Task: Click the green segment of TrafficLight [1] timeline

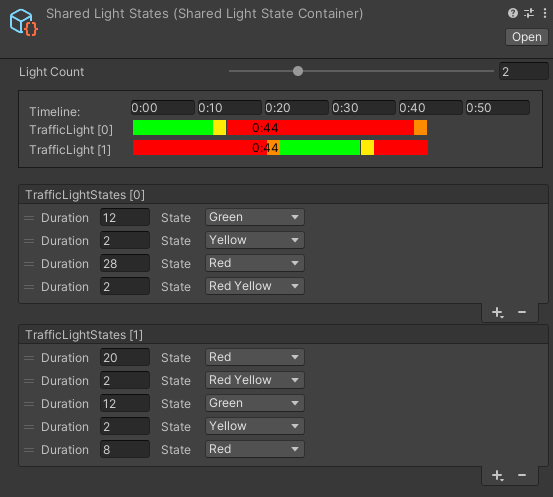Action: (320, 147)
